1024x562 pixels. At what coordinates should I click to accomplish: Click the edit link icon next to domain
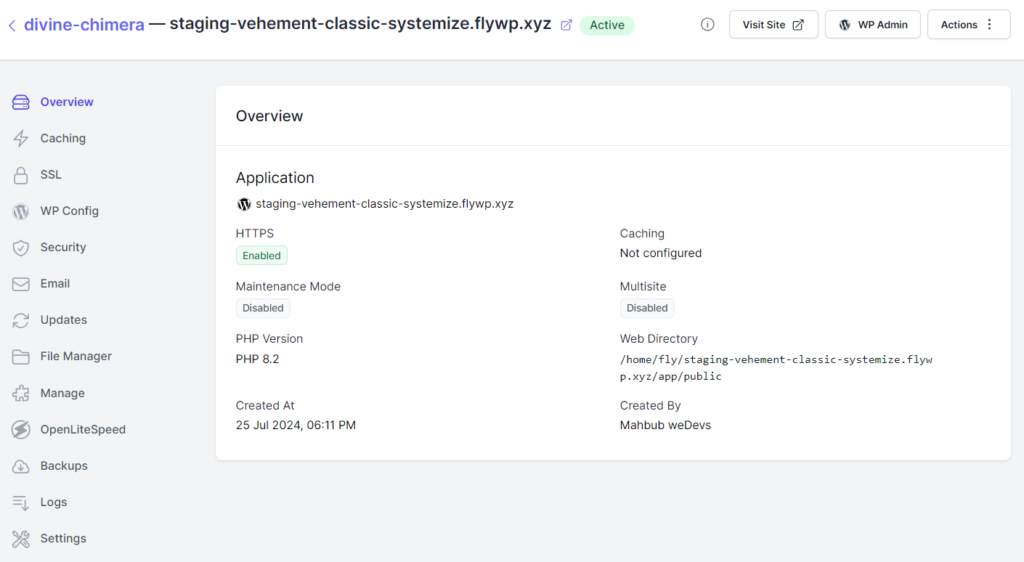[566, 25]
